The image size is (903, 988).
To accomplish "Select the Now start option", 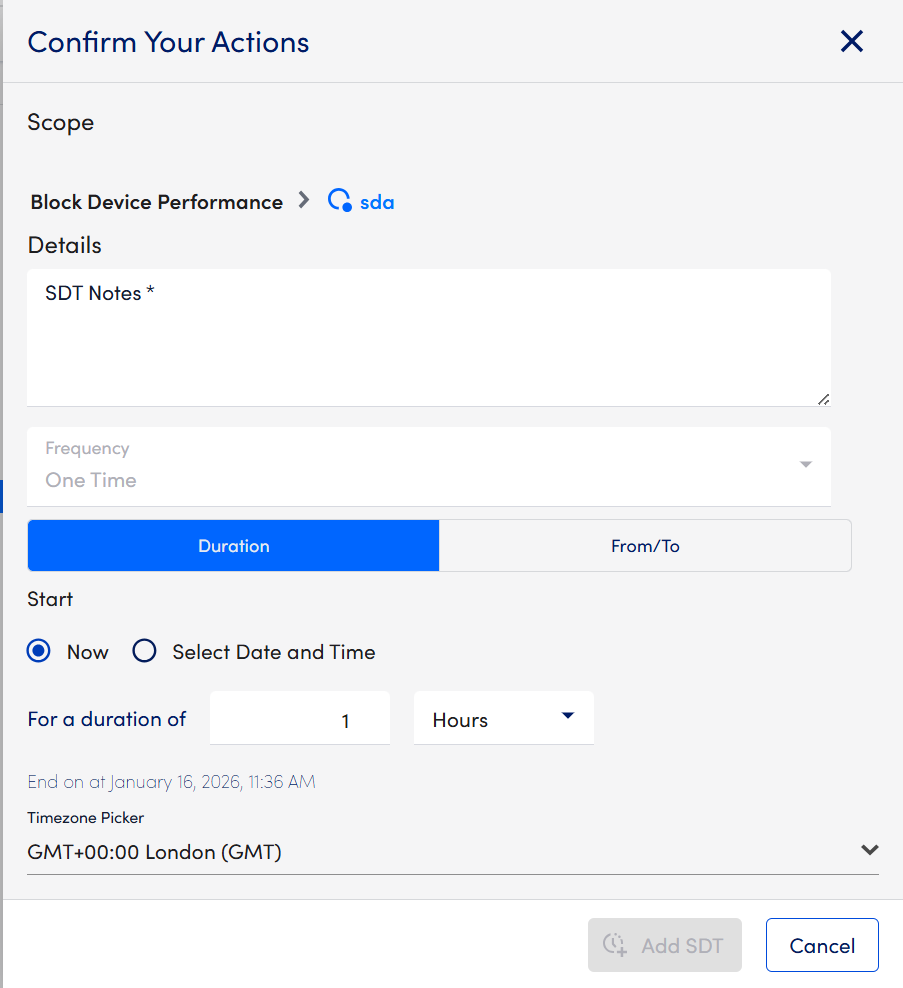I will pyautogui.click(x=39, y=652).
